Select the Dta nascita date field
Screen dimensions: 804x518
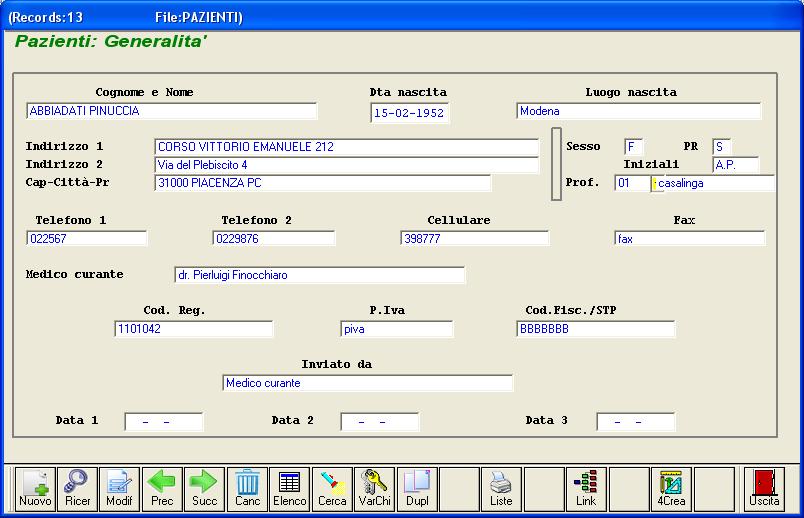pyautogui.click(x=409, y=113)
